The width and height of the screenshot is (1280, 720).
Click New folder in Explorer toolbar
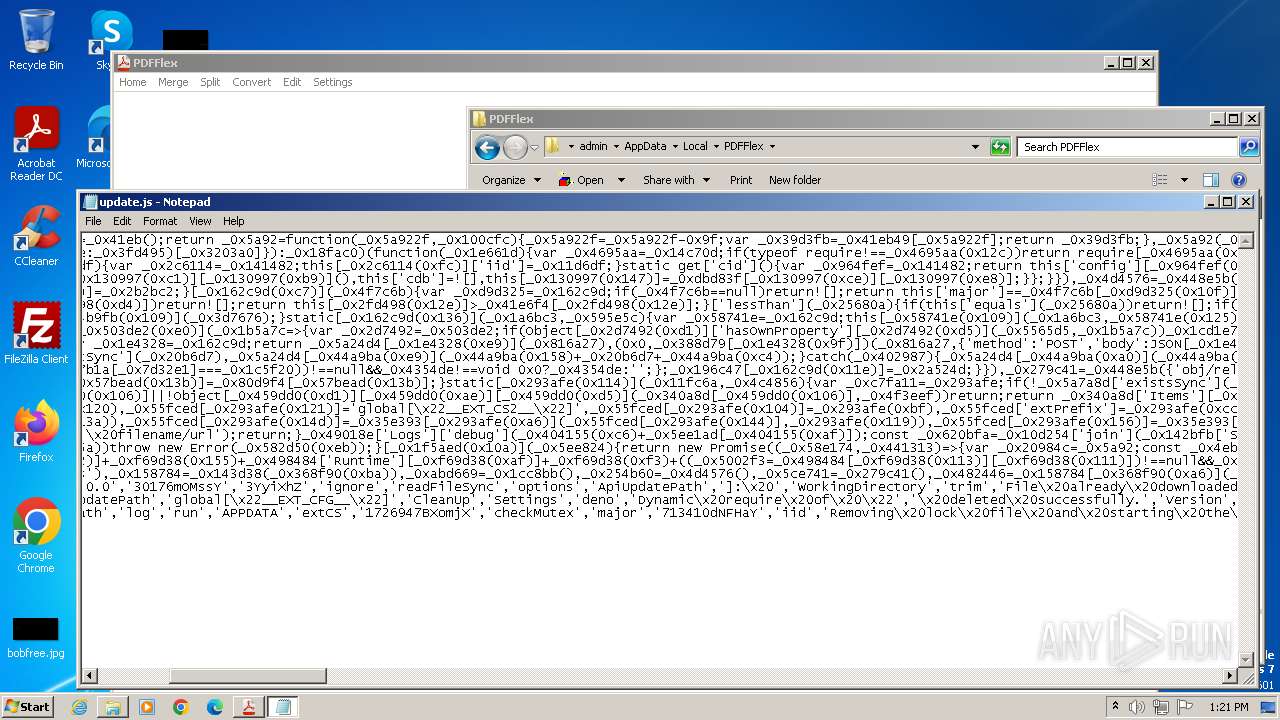[795, 180]
